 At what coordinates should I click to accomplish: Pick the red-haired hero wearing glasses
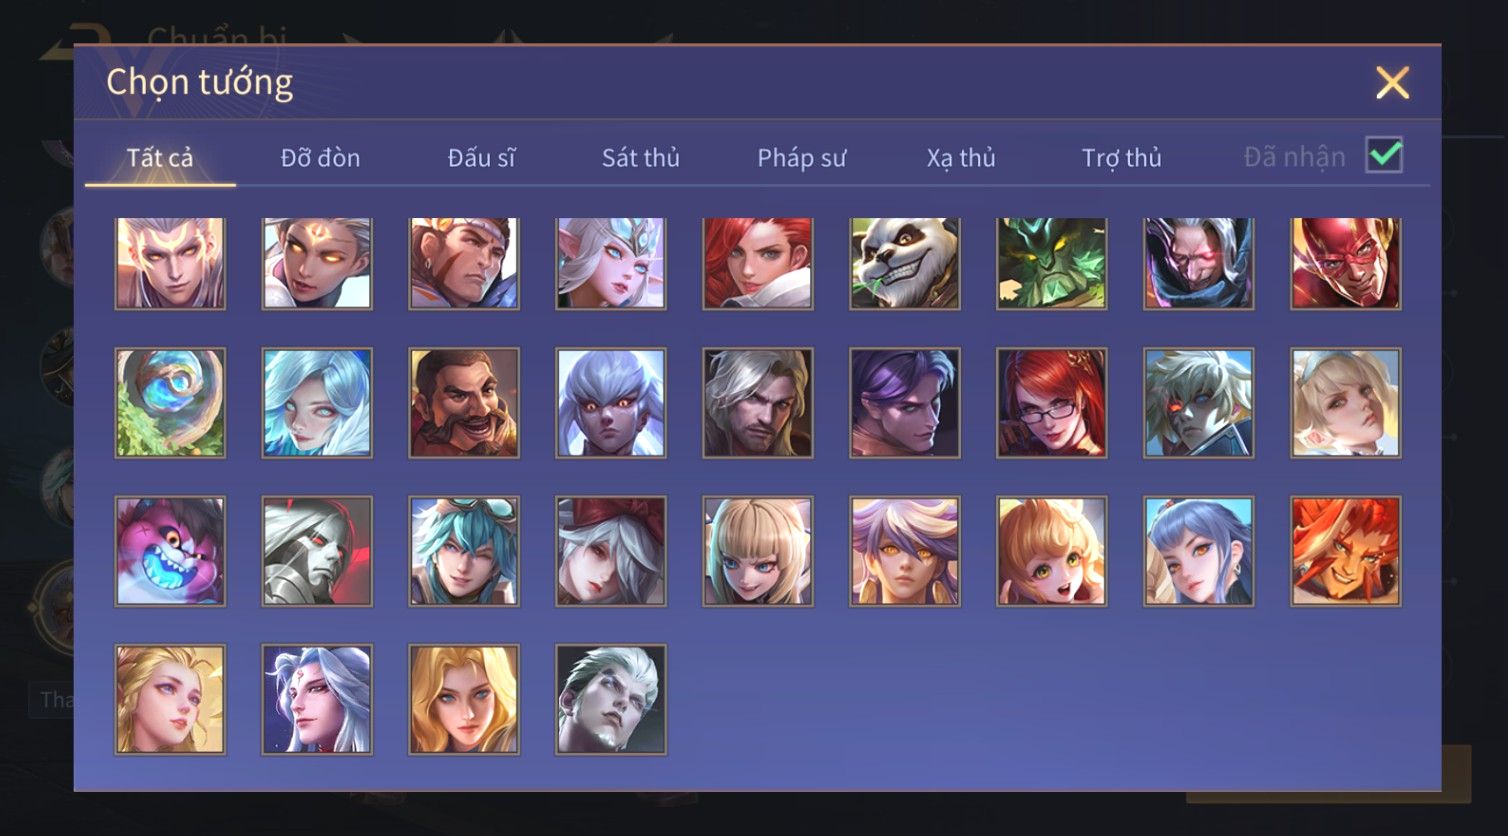pos(1052,403)
